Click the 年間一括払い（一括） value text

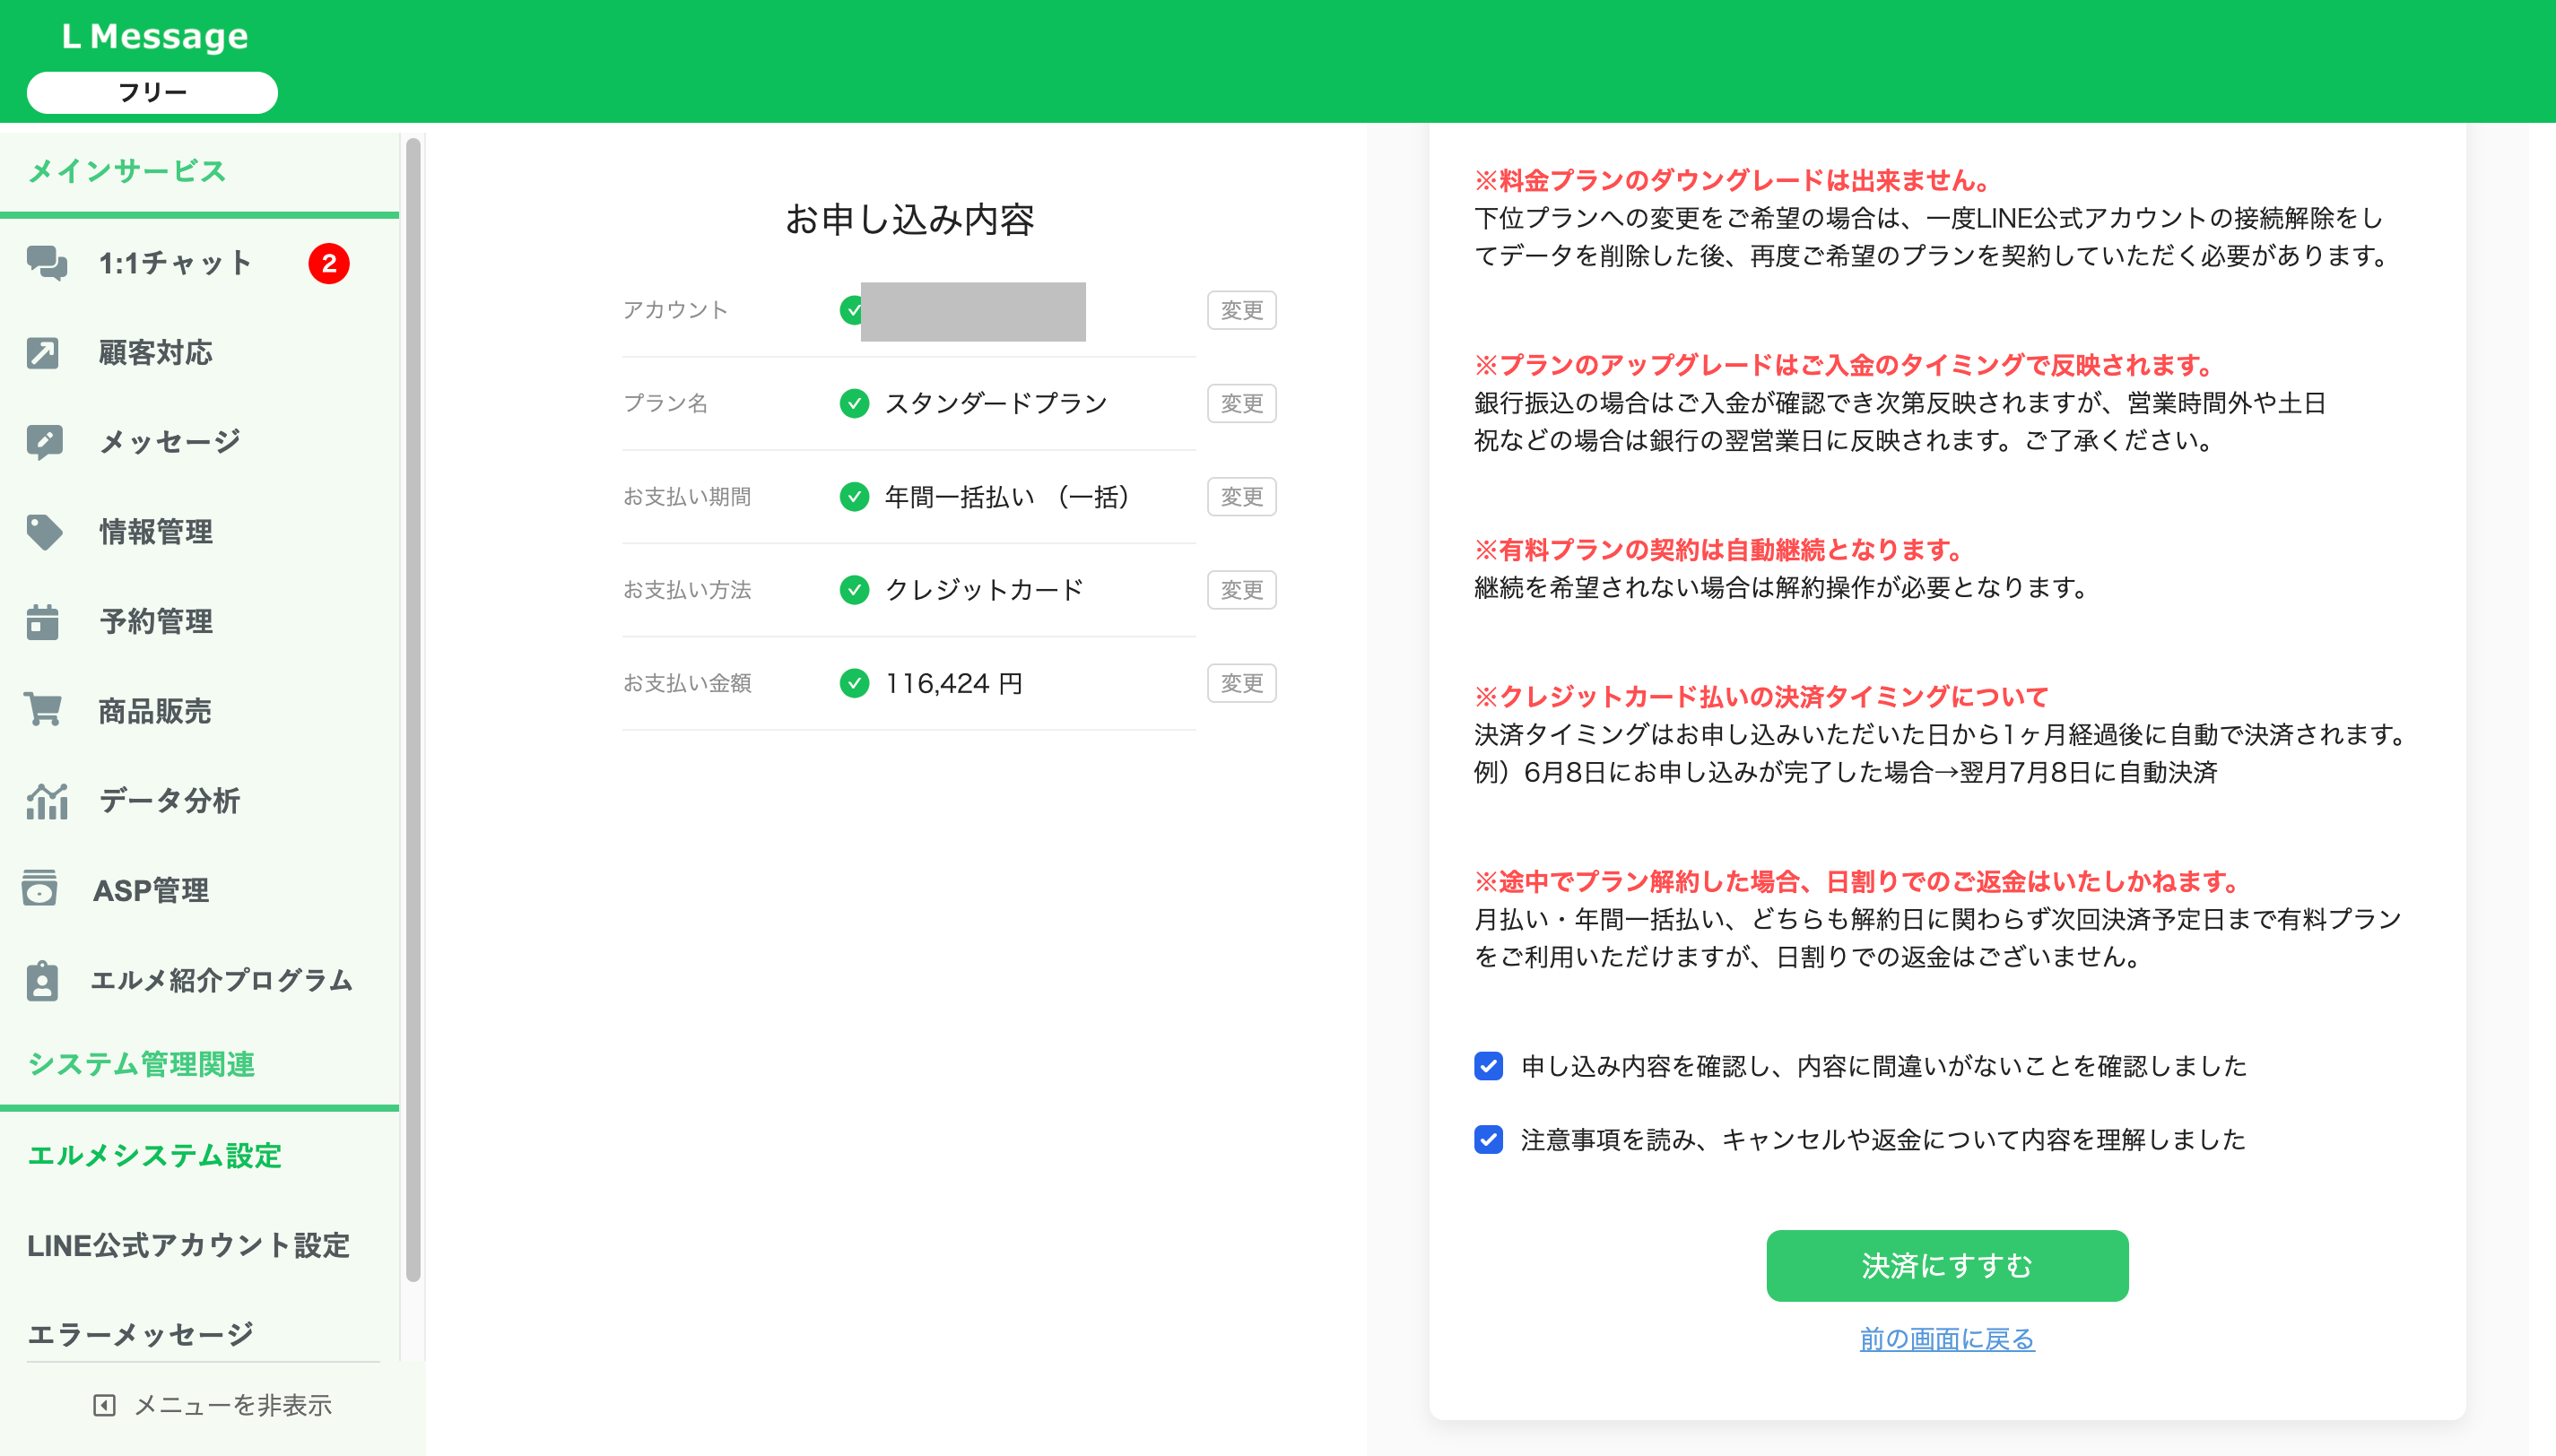point(1008,497)
